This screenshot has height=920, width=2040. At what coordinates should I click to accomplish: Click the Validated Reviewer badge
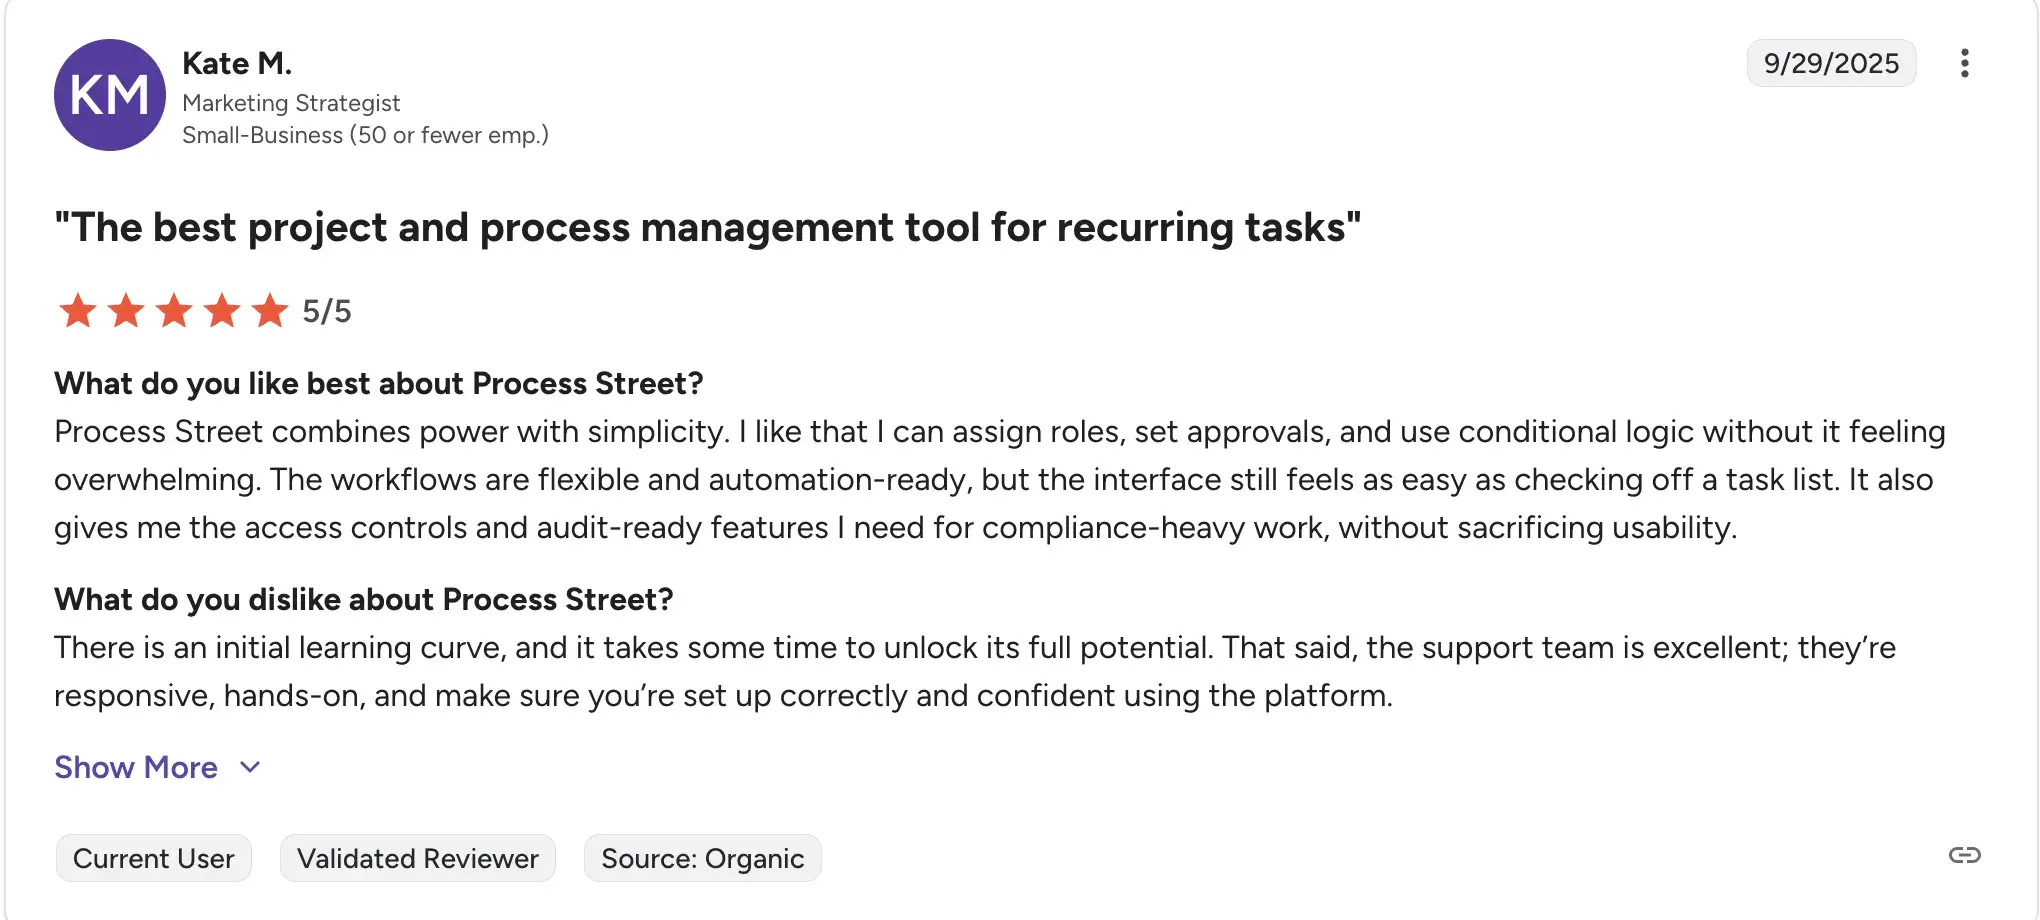(x=417, y=857)
